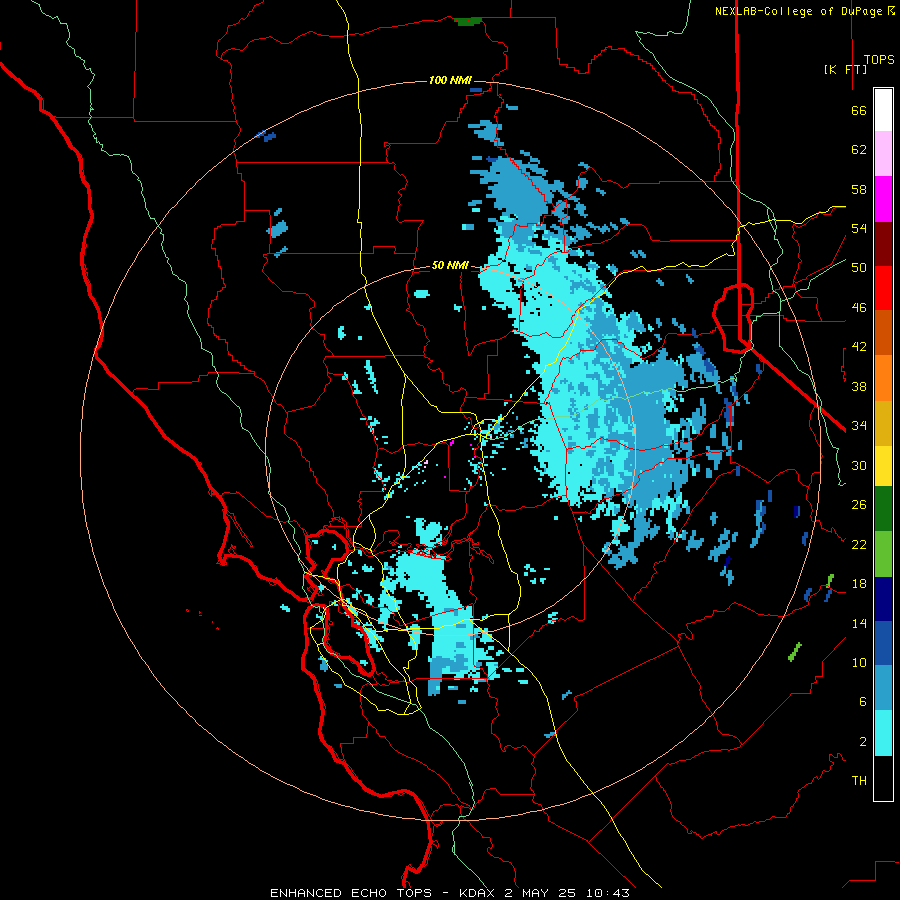Click the bright yellow legend swatch
Viewport: 900px width, 900px height.
pos(883,465)
